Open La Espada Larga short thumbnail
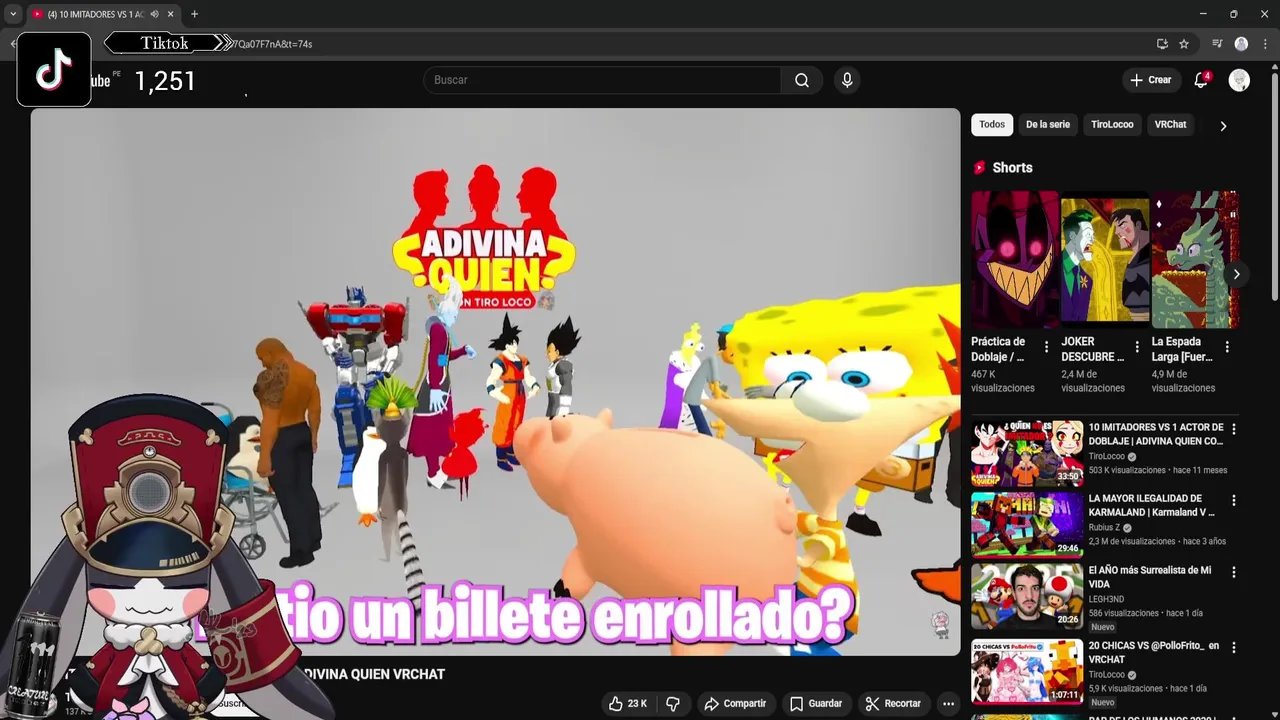Image resolution: width=1280 pixels, height=720 pixels. pos(1195,260)
